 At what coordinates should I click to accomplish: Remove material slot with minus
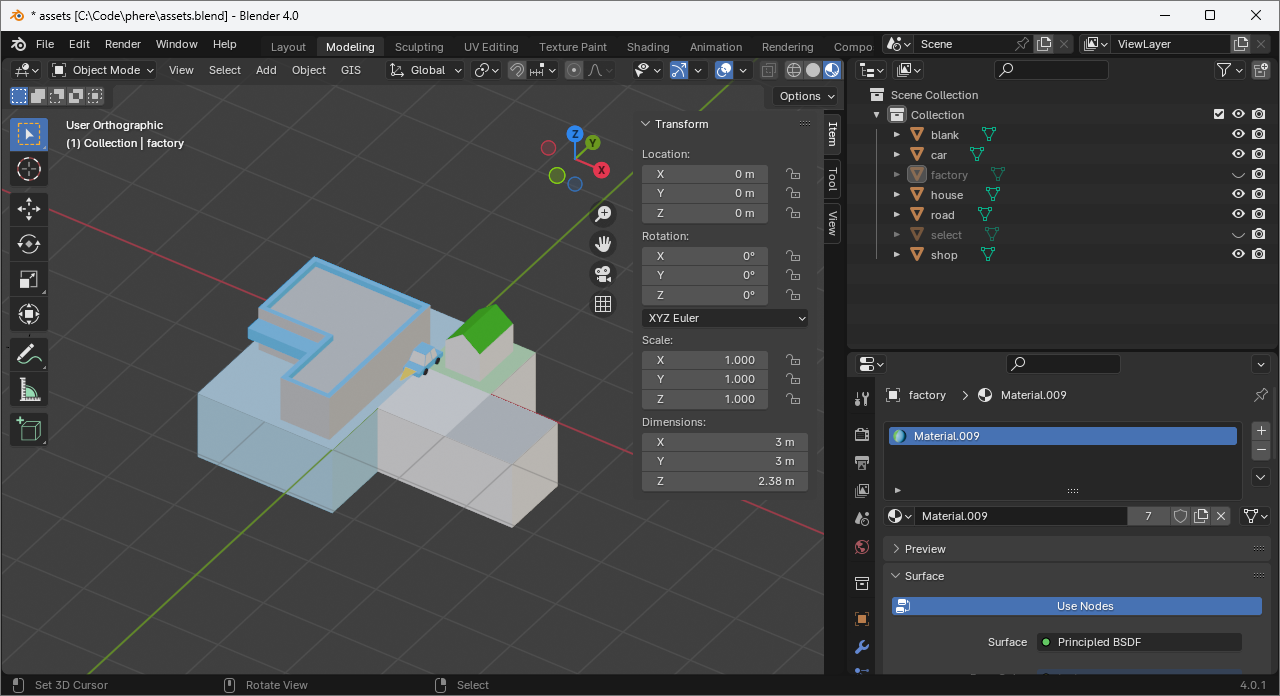pos(1261,451)
